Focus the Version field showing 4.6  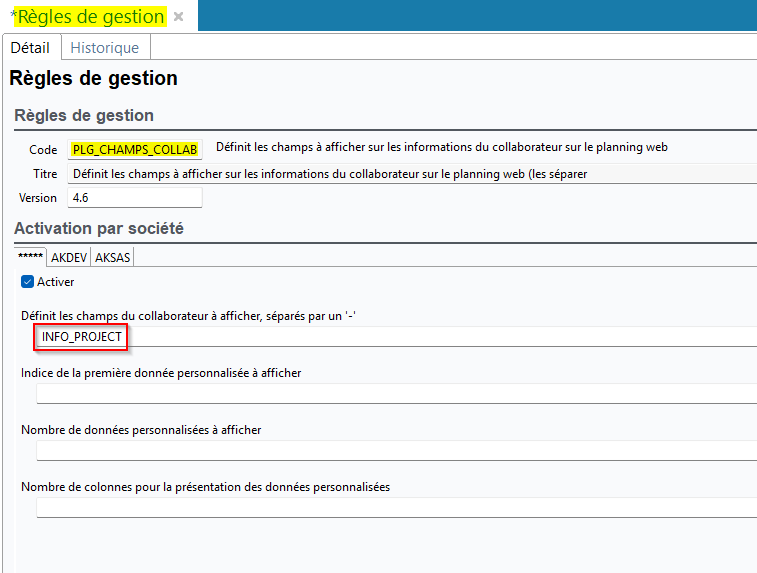tap(134, 198)
